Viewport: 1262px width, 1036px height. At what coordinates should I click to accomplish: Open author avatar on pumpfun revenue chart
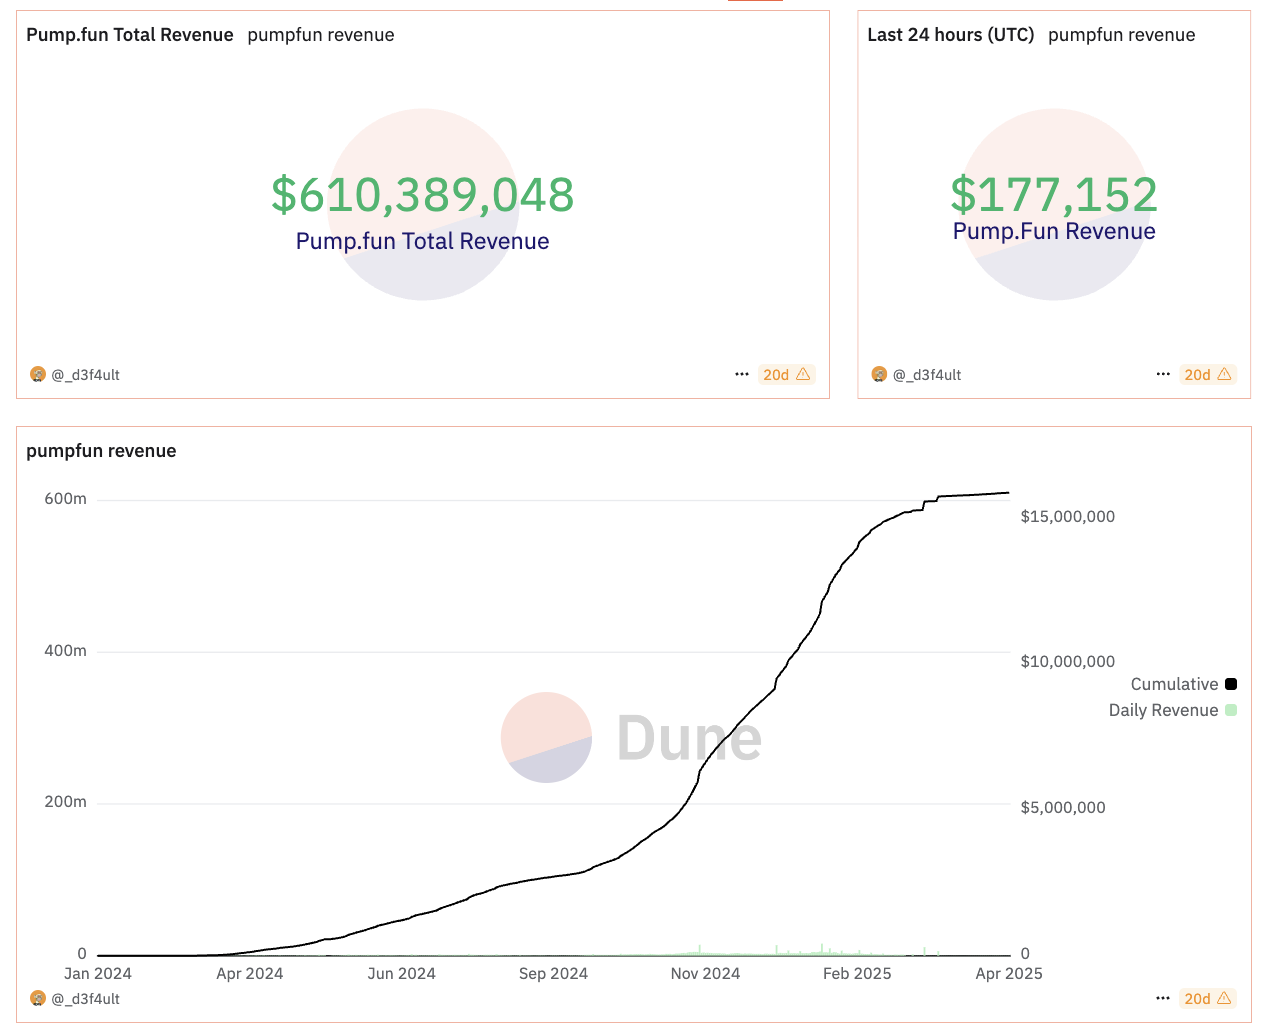(x=38, y=998)
